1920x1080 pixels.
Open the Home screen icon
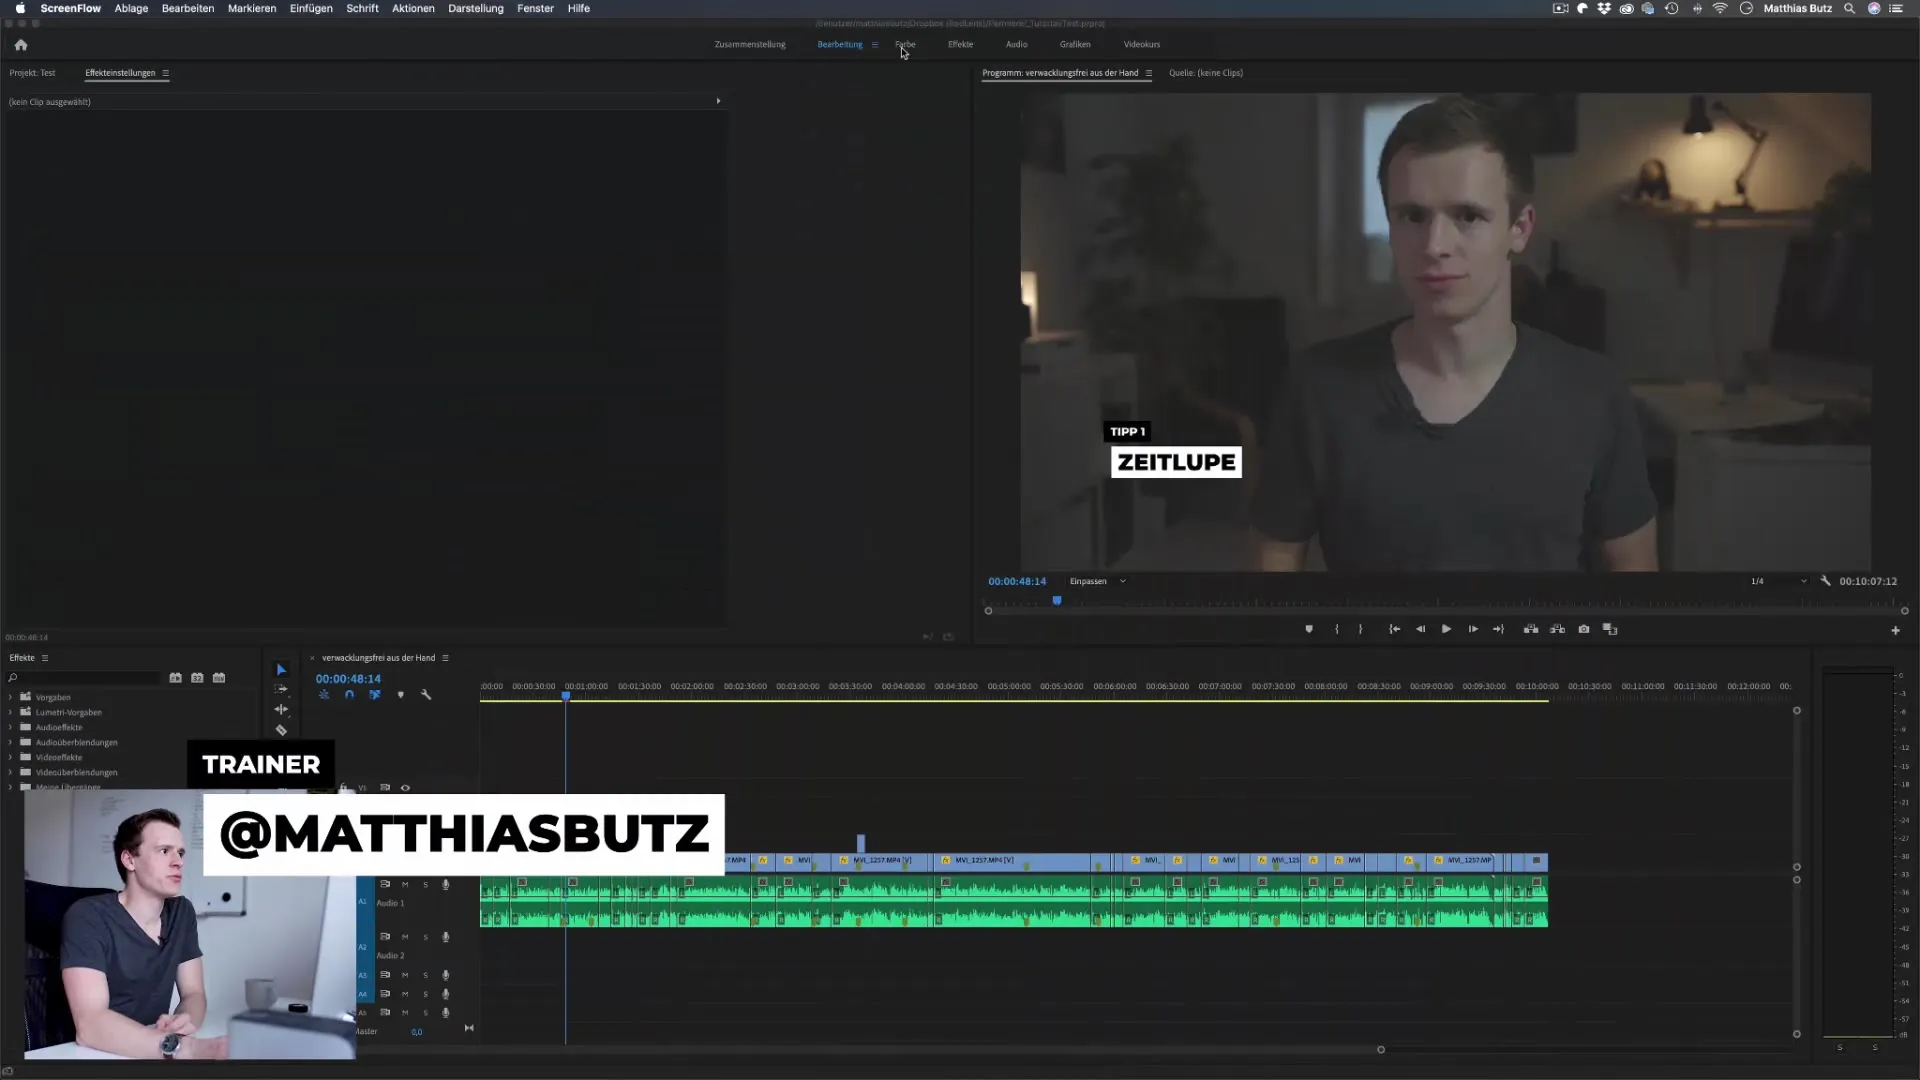(x=21, y=45)
